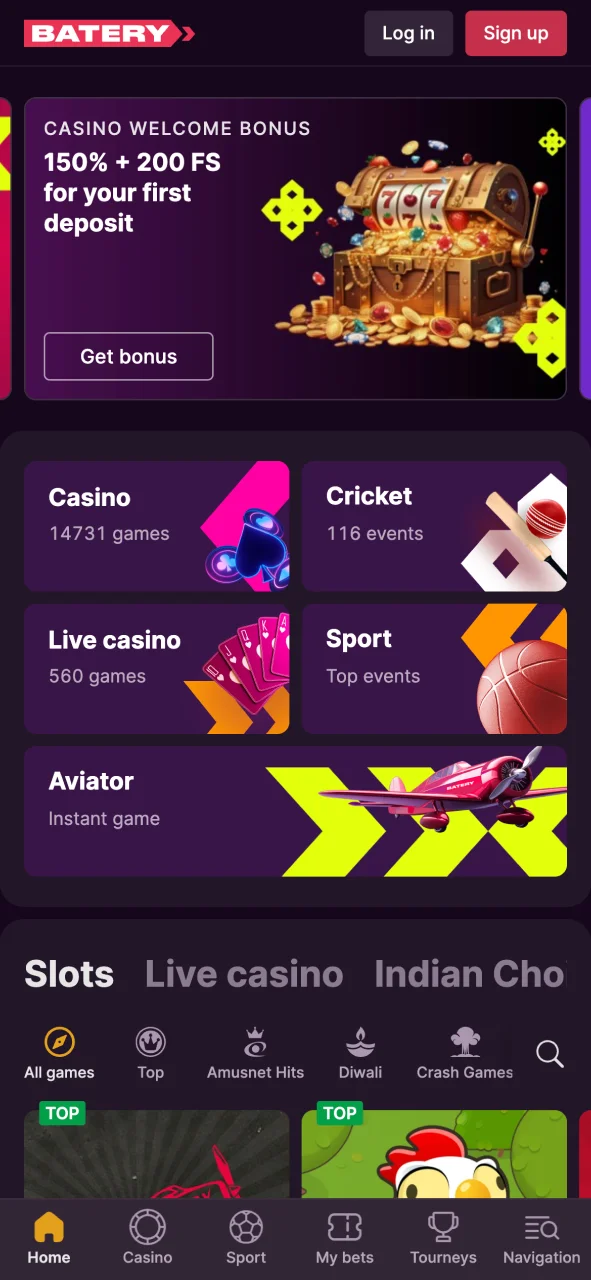Choose the Diwali games filter

tap(360, 1053)
